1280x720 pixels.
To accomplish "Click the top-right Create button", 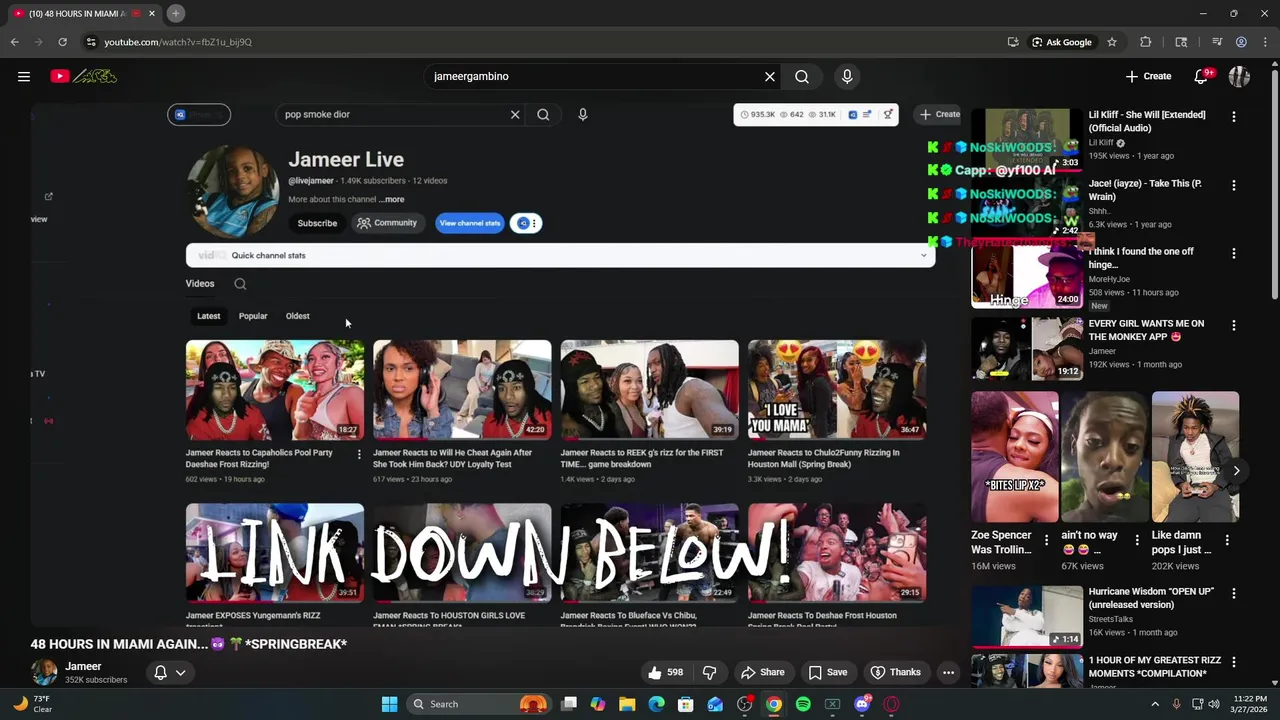I will click(x=1148, y=76).
